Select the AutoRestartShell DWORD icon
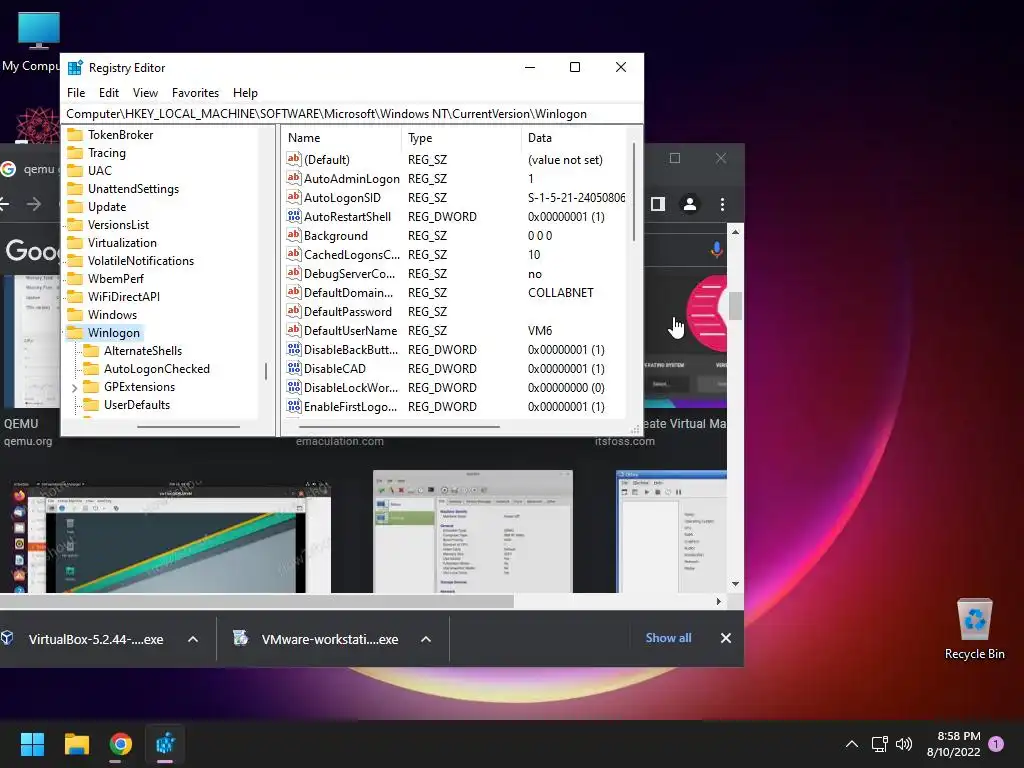 (x=294, y=216)
